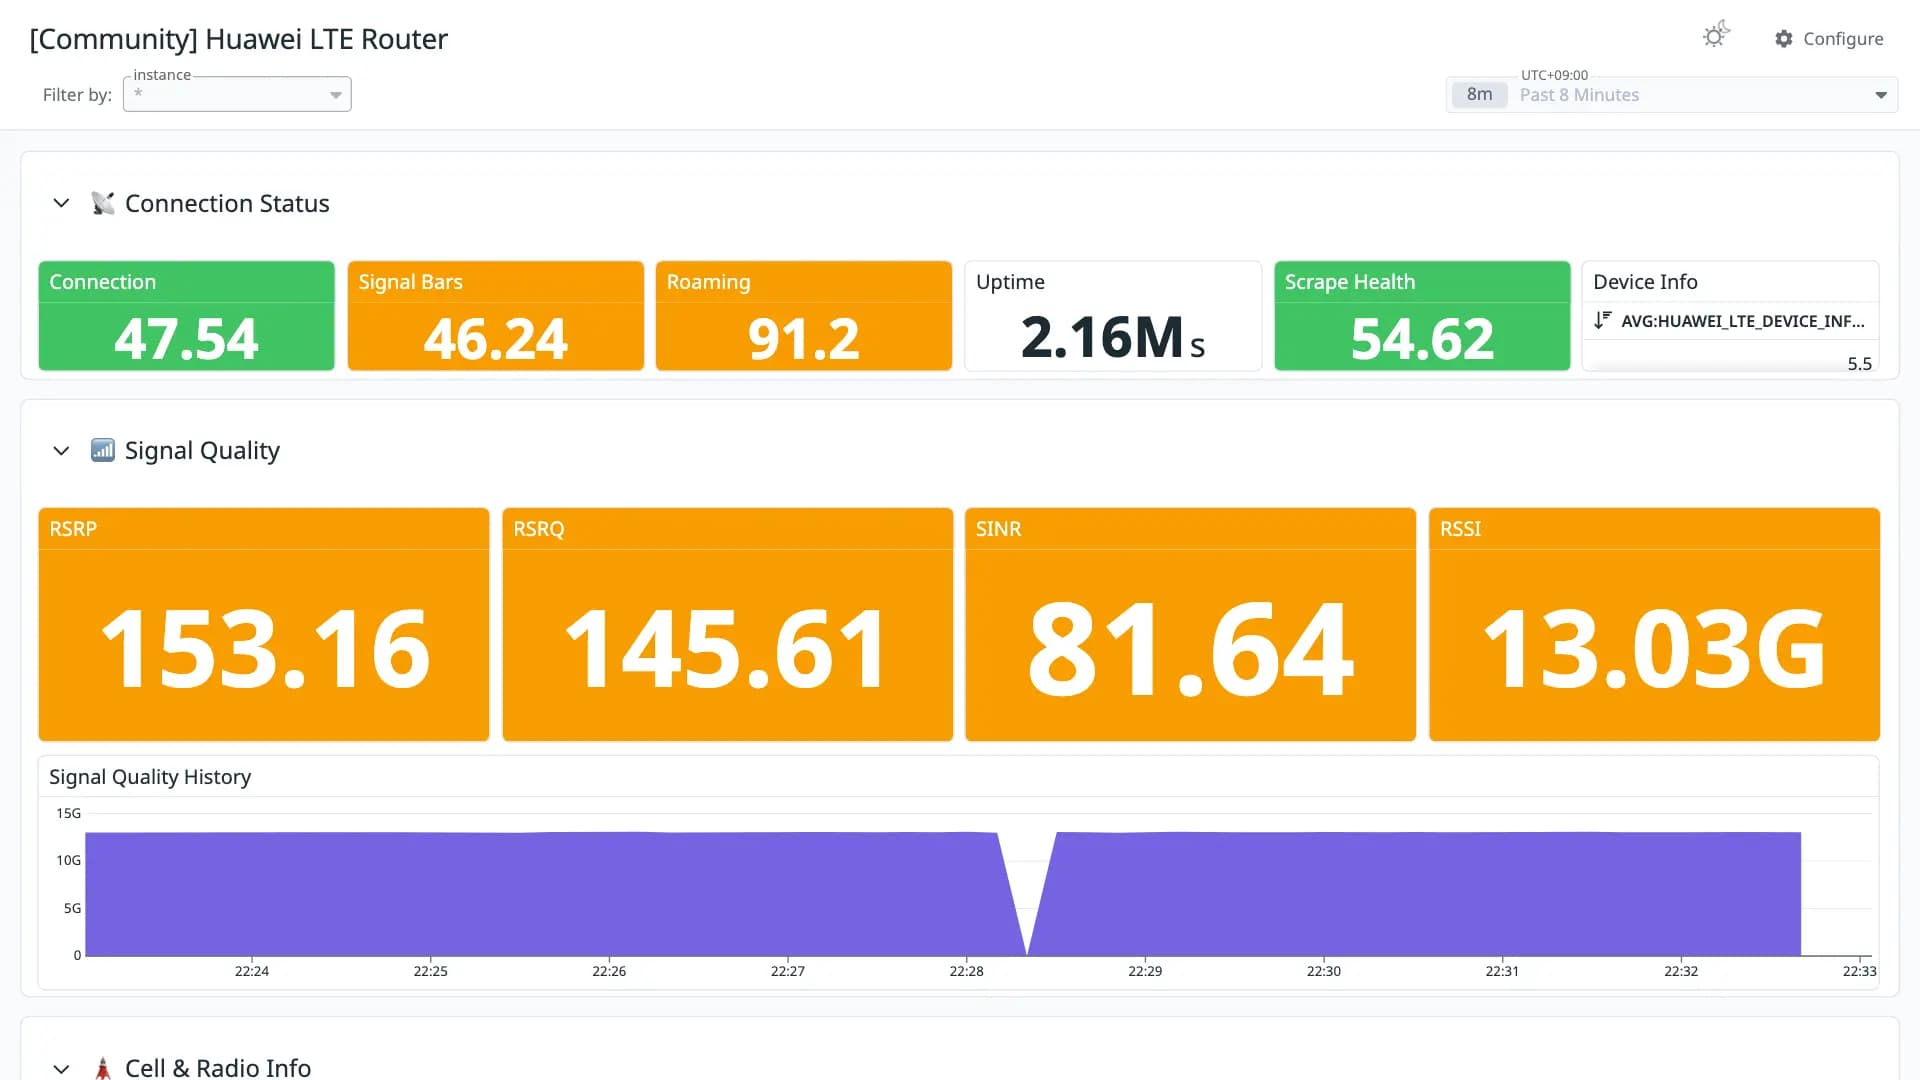Open the RSSI 13.03G panel
The height and width of the screenshot is (1080, 1920).
click(x=1655, y=625)
